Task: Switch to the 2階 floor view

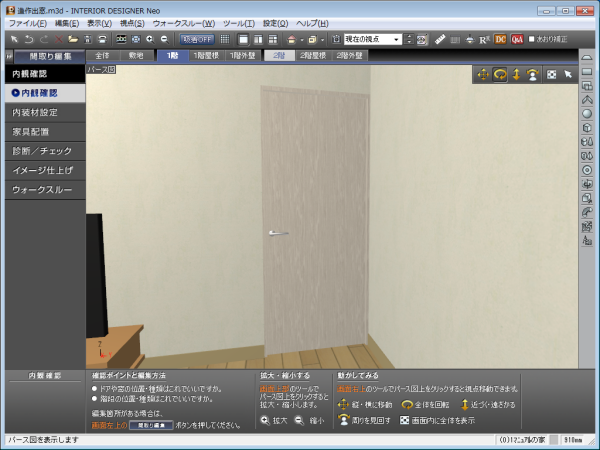Action: point(277,56)
